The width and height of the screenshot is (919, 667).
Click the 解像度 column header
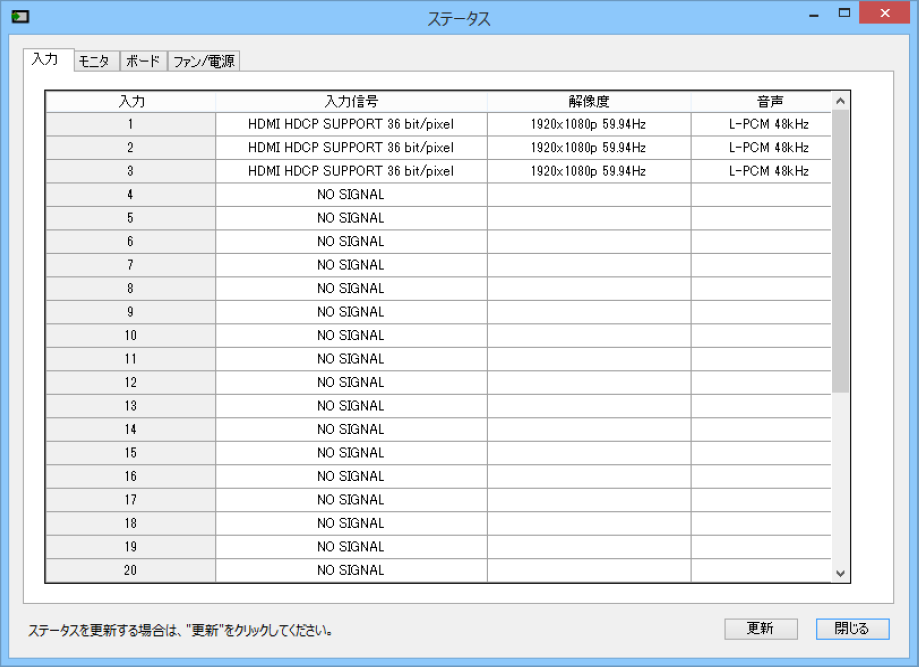pyautogui.click(x=589, y=101)
